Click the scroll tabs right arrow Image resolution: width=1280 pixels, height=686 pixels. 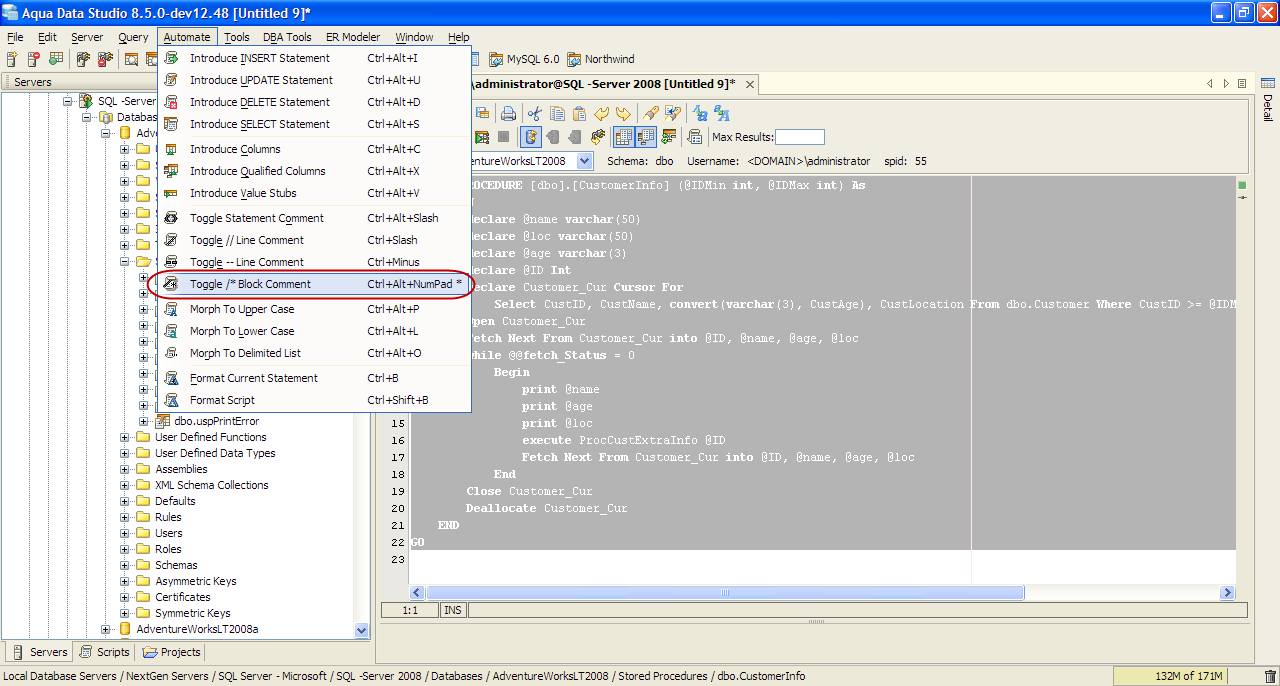point(1226,83)
